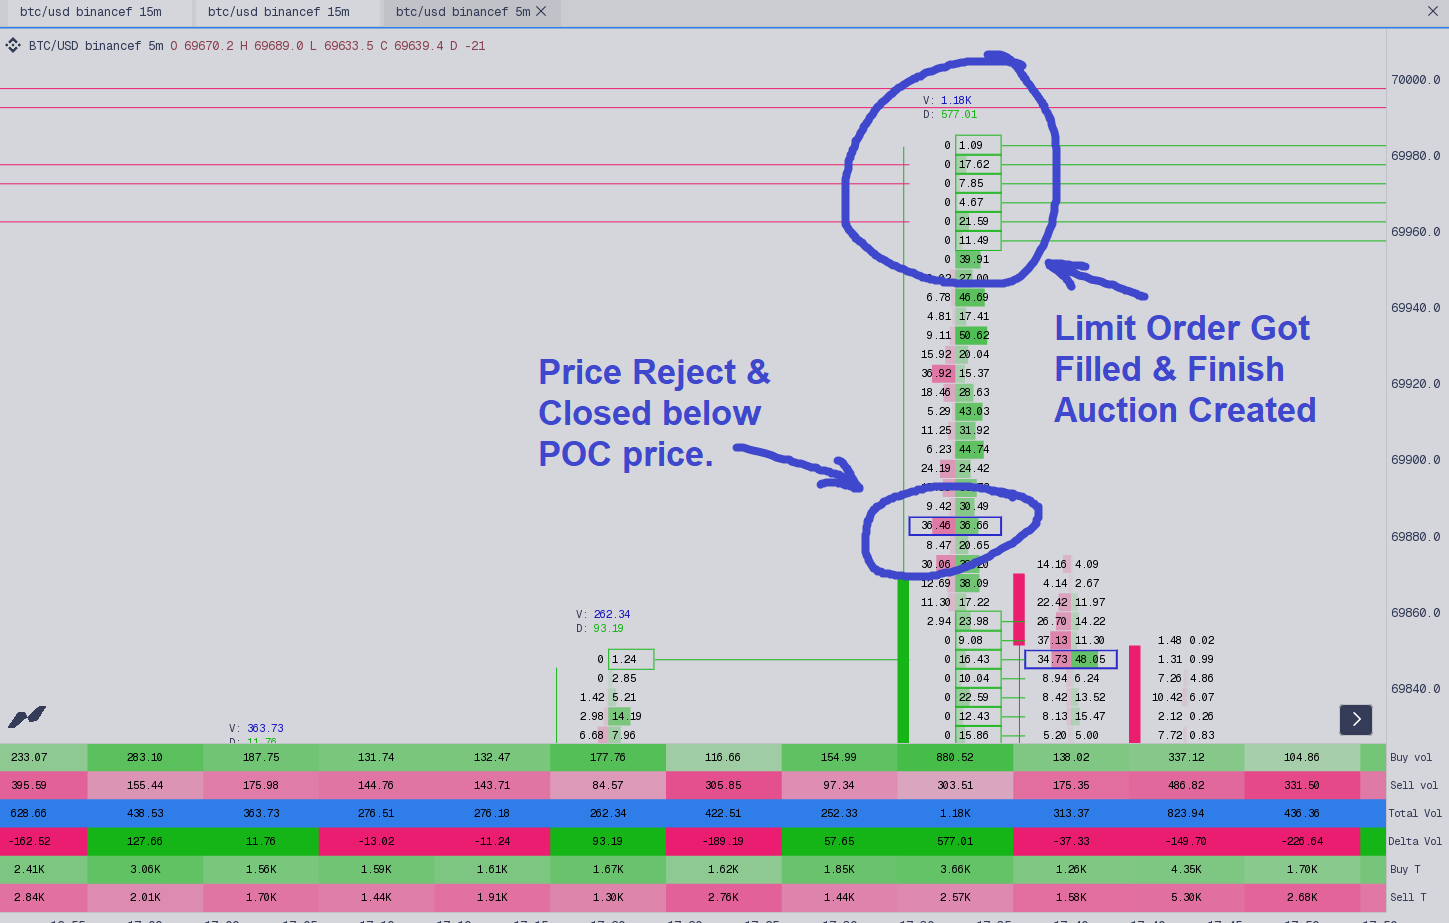Close the chart panel with the top-right X
1449x923 pixels.
click(x=1433, y=12)
